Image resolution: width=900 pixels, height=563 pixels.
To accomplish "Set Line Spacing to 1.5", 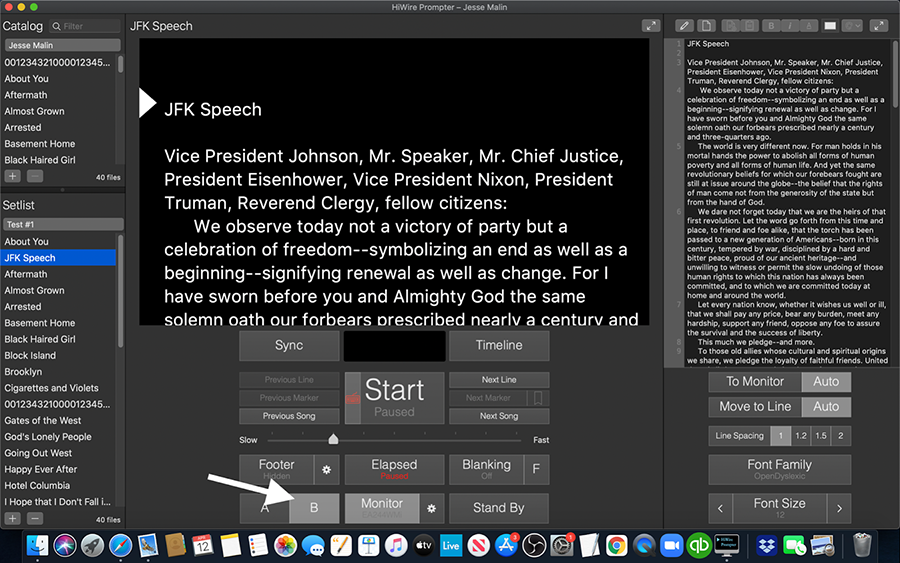I will (x=821, y=436).
